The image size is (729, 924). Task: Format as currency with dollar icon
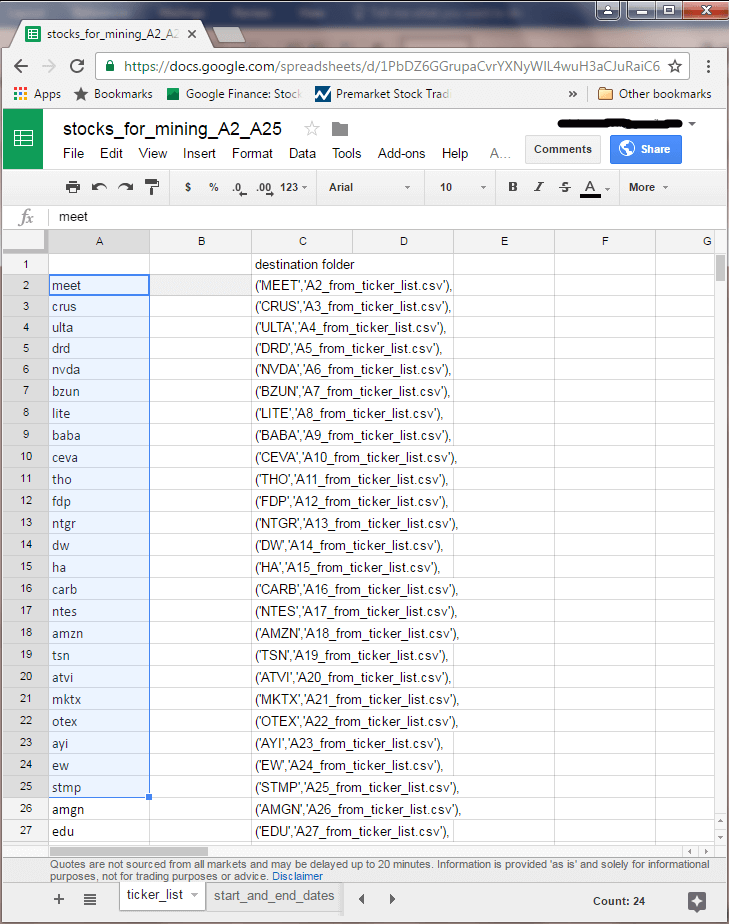point(188,187)
